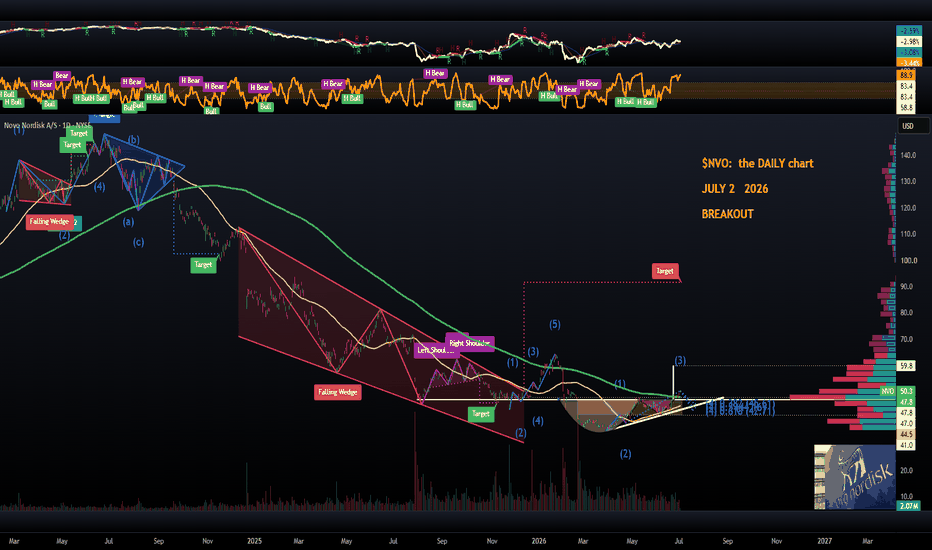
Task: Click the 2.07M volume label
Action: click(908, 506)
